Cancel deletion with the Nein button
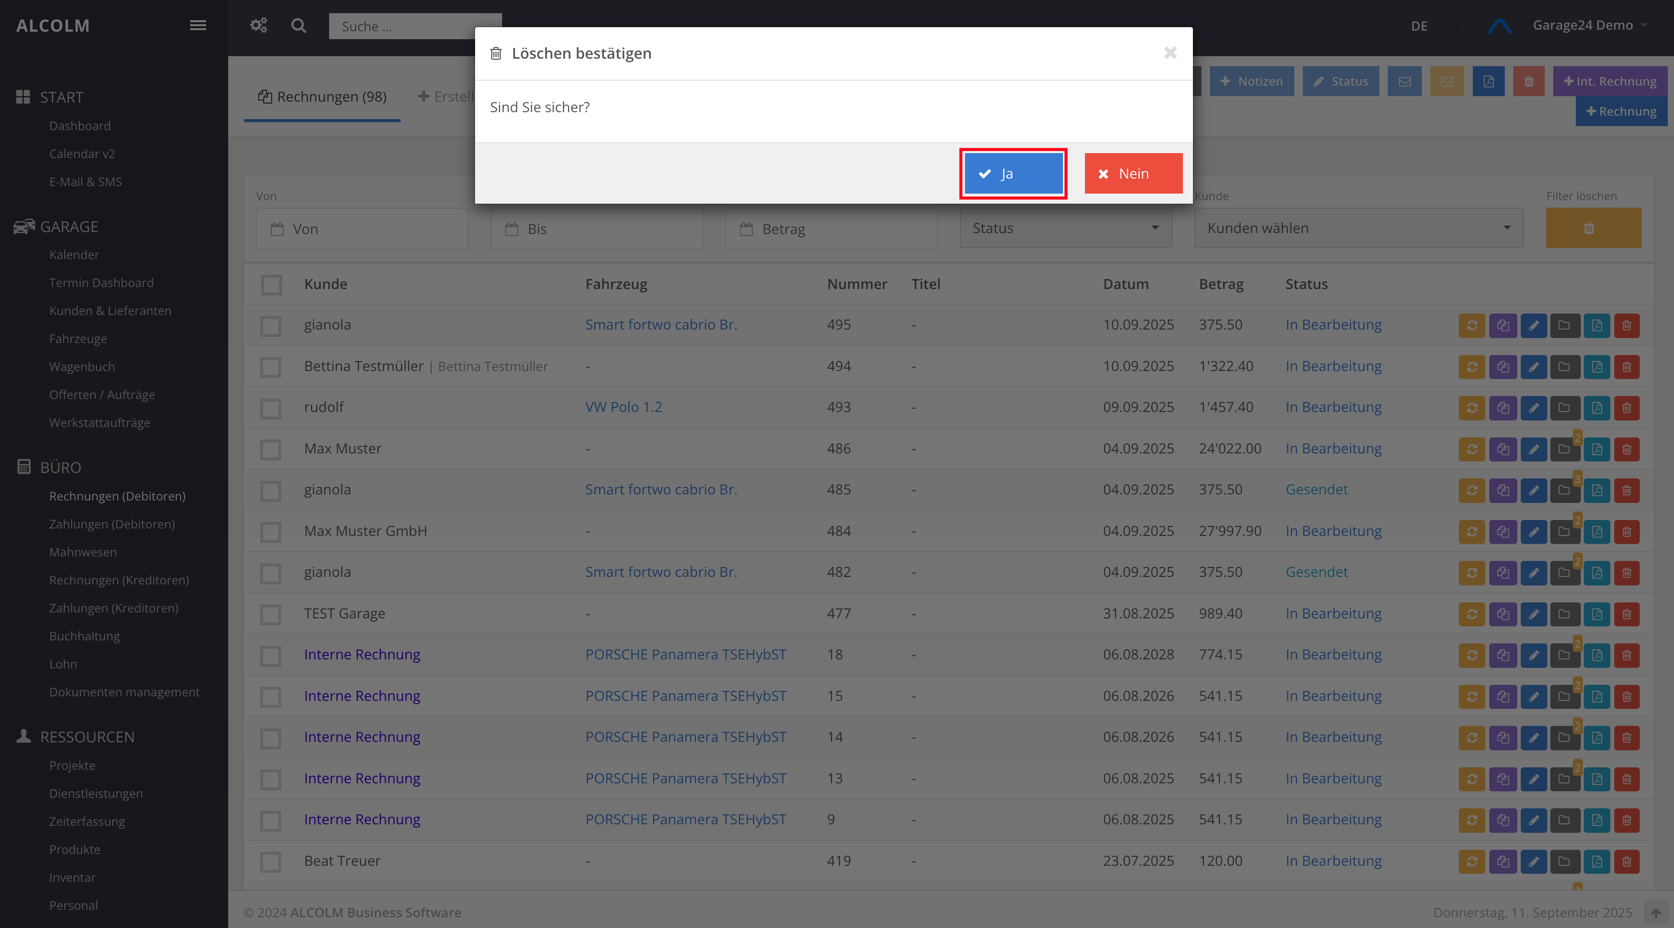1674x928 pixels. click(x=1132, y=174)
